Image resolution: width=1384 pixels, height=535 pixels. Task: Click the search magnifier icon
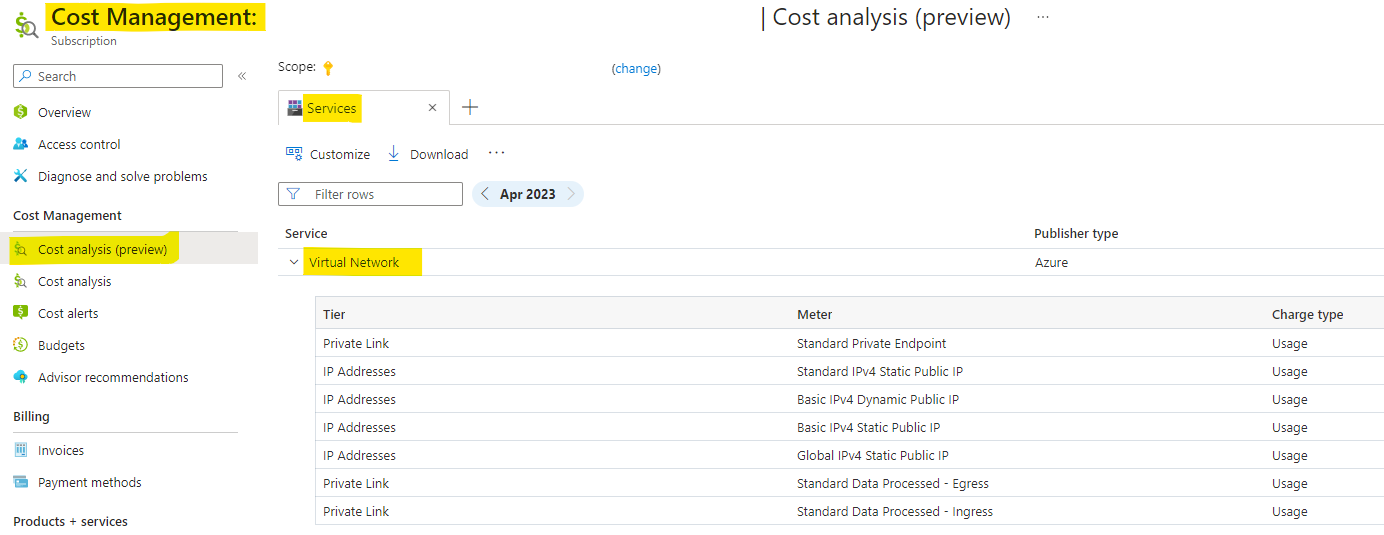25,76
